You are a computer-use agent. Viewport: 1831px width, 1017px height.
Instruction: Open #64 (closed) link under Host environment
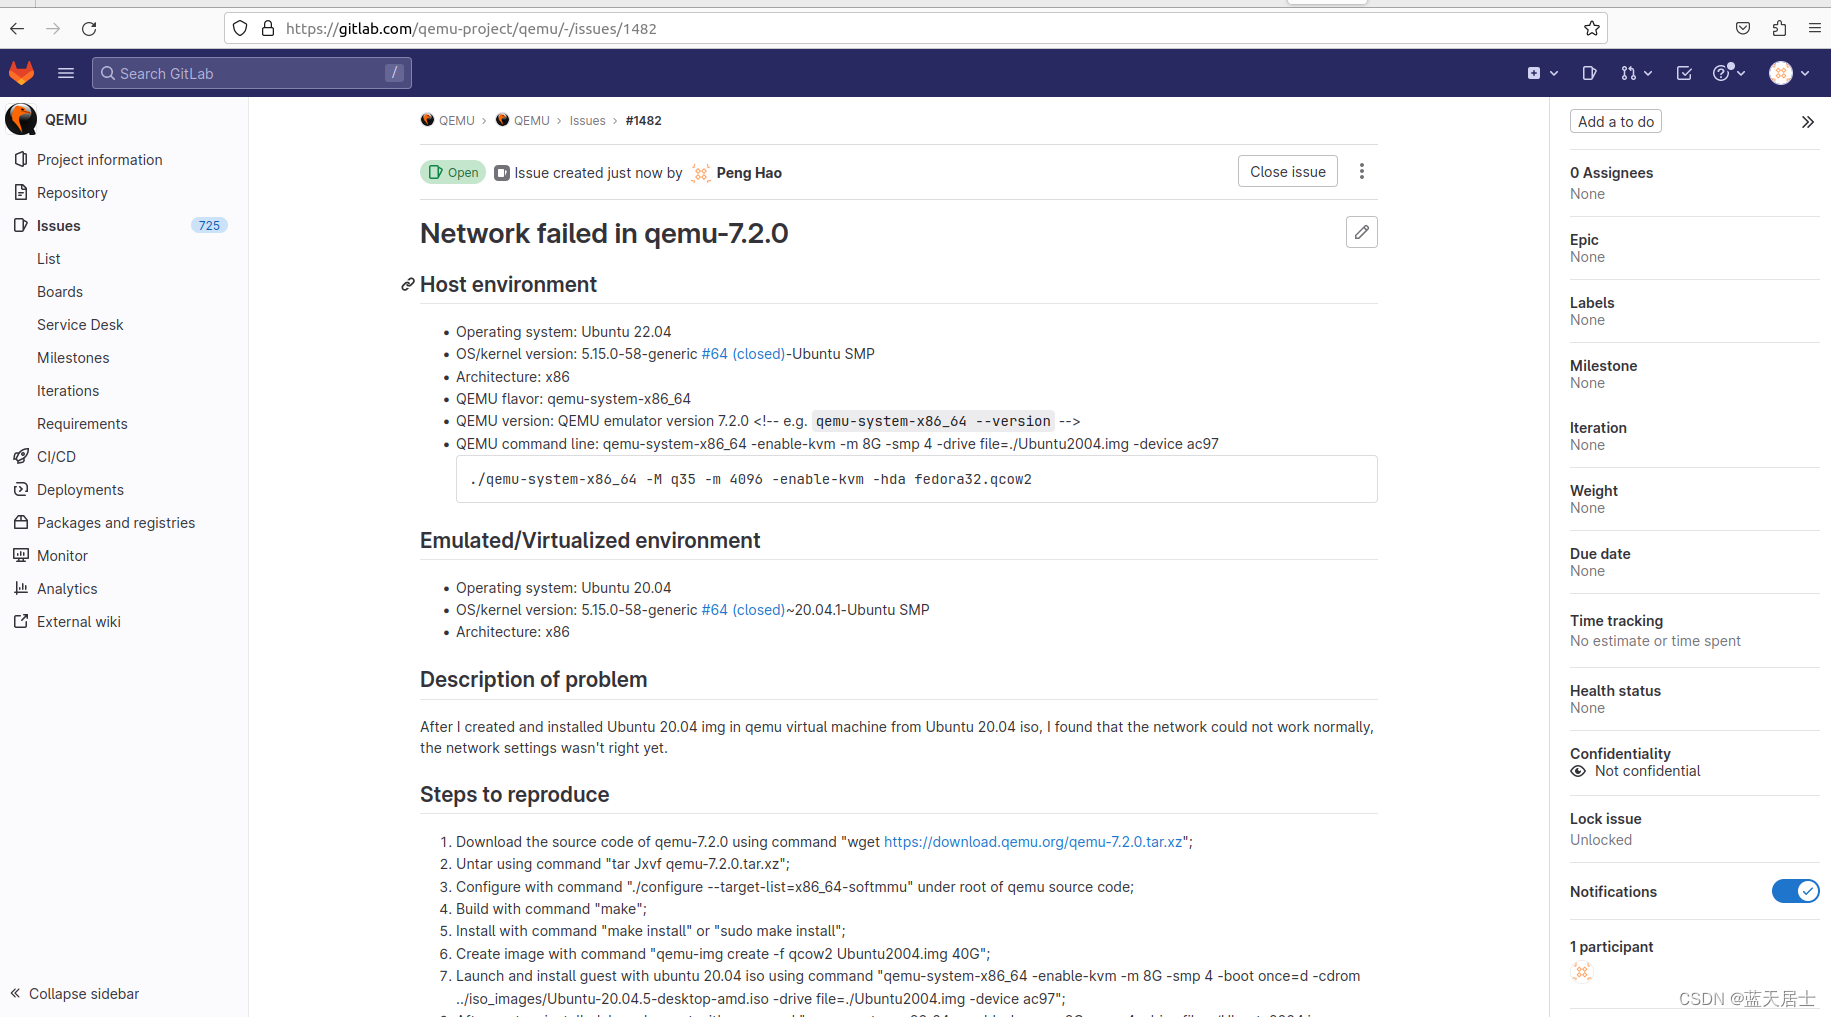point(743,354)
